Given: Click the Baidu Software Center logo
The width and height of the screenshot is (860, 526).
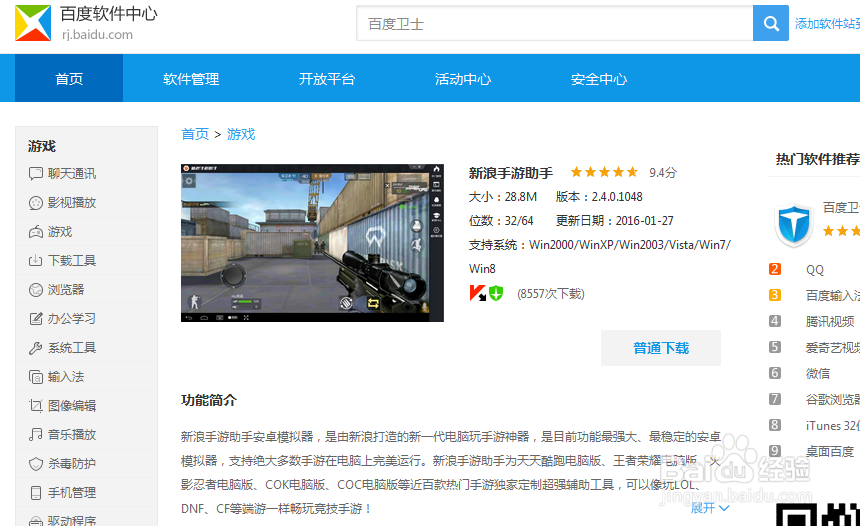Looking at the screenshot, I should coord(33,23).
